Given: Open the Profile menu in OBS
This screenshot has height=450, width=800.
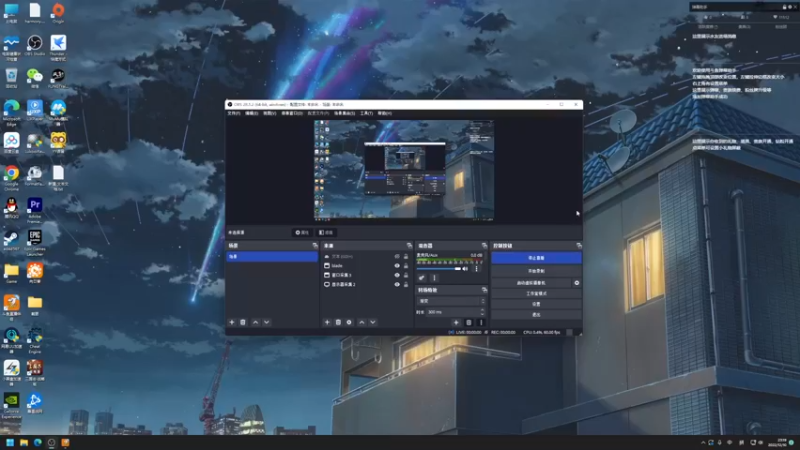Looking at the screenshot, I should tap(318, 113).
